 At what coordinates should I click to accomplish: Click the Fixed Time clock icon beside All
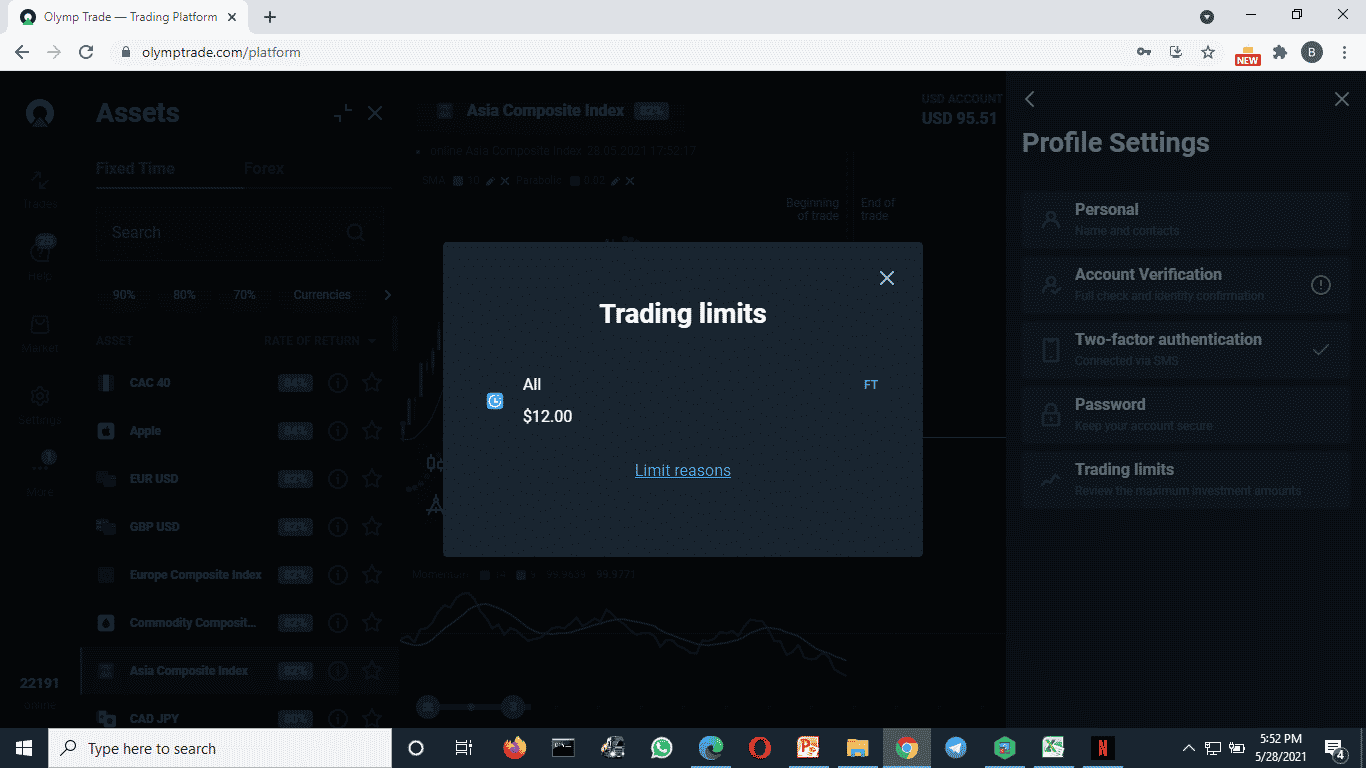495,401
